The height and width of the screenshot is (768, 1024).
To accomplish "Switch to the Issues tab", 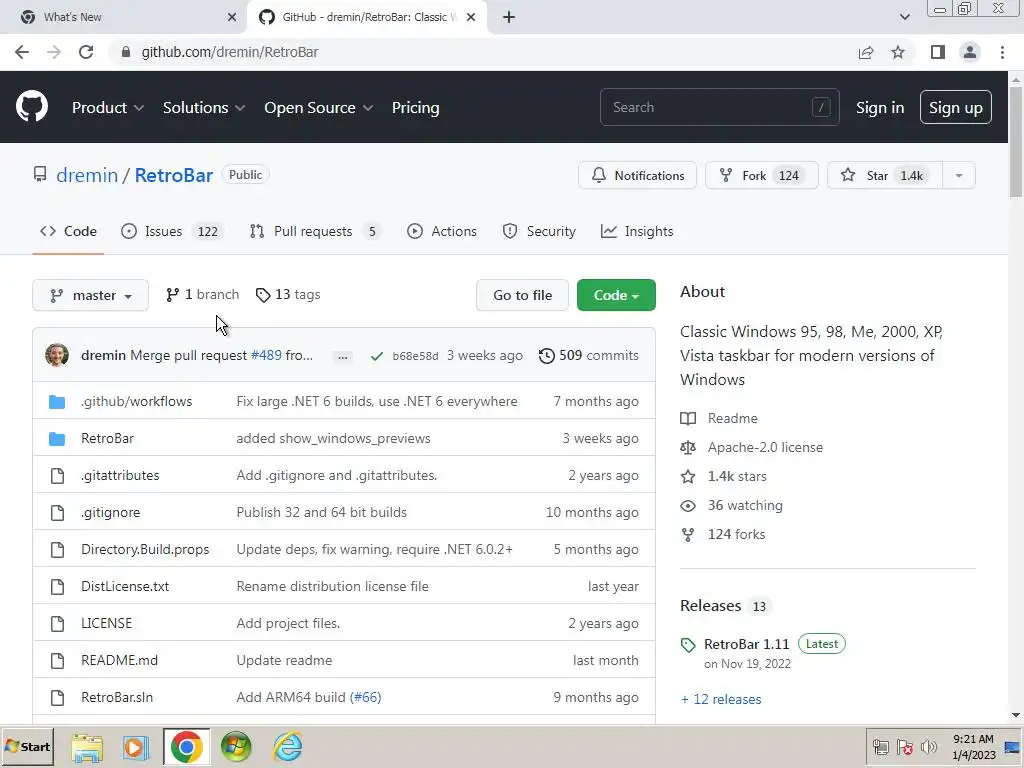I will click(172, 231).
